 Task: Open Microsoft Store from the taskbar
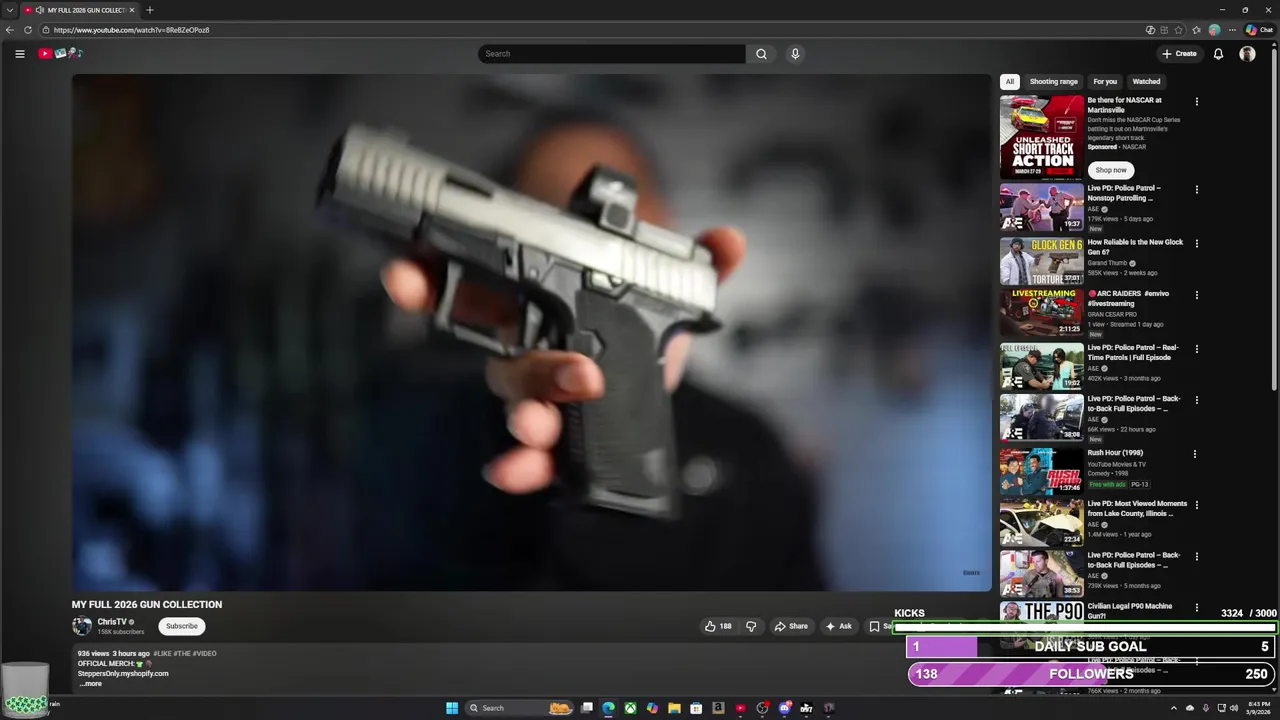[x=696, y=708]
